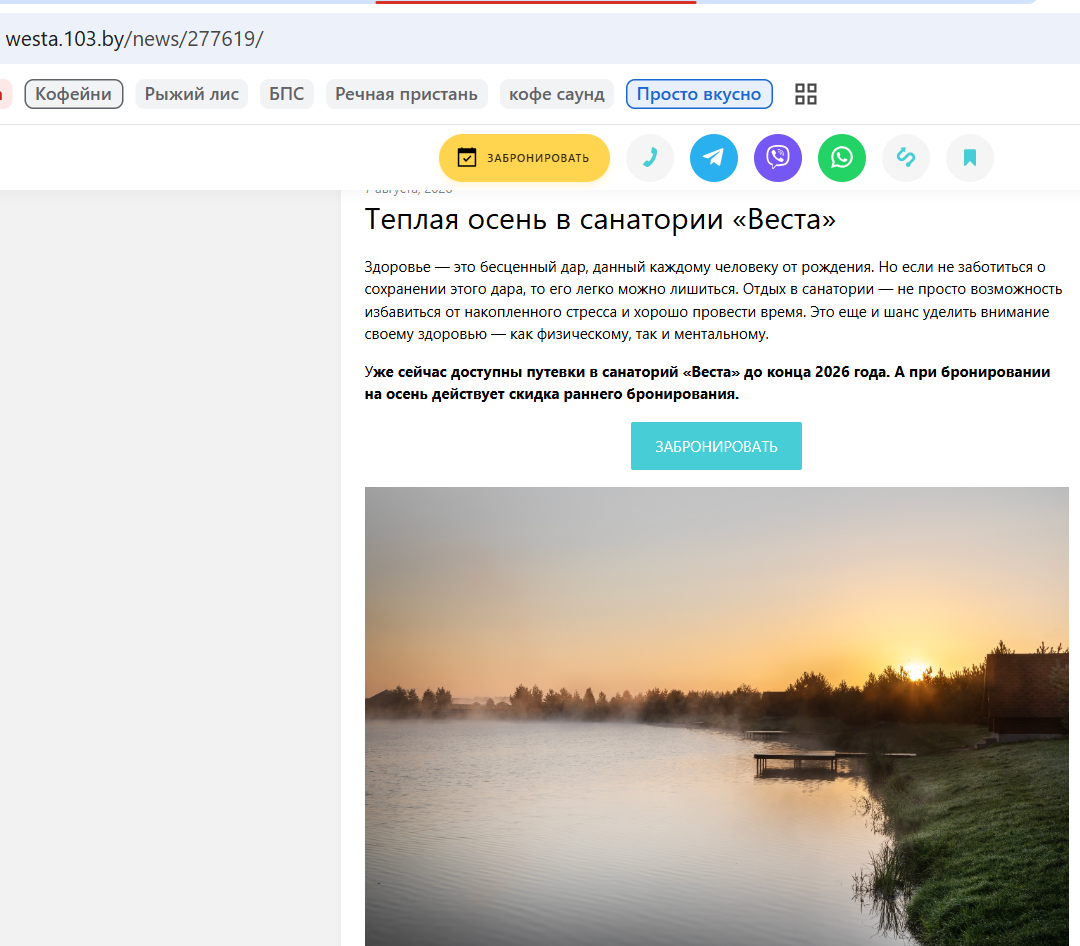Screen dimensions: 1080x946
Task: Open the кофе саунд bookmark
Action: pyautogui.click(x=557, y=94)
